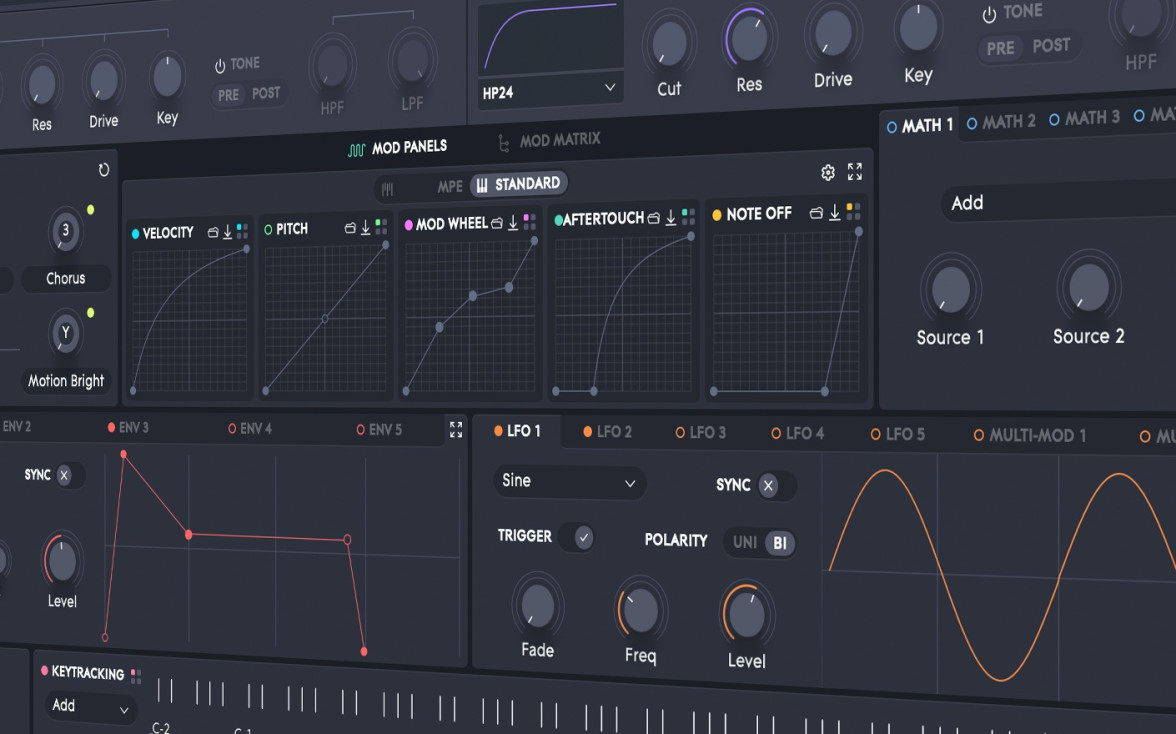The image size is (1176, 734).
Task: Switch the mode toggle to MPE
Action: click(450, 187)
